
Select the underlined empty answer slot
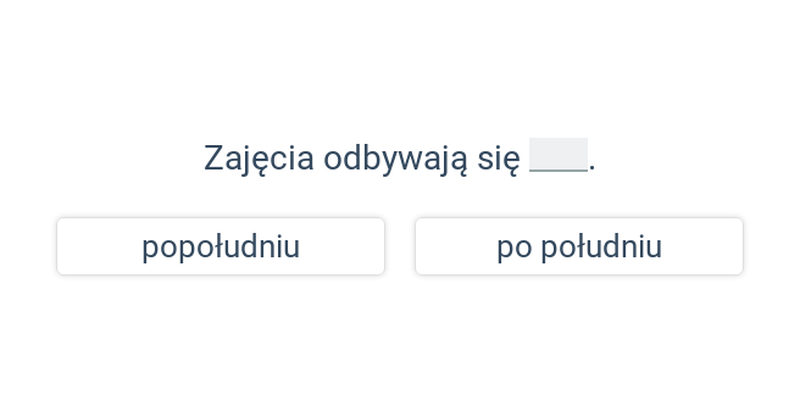[x=559, y=155]
